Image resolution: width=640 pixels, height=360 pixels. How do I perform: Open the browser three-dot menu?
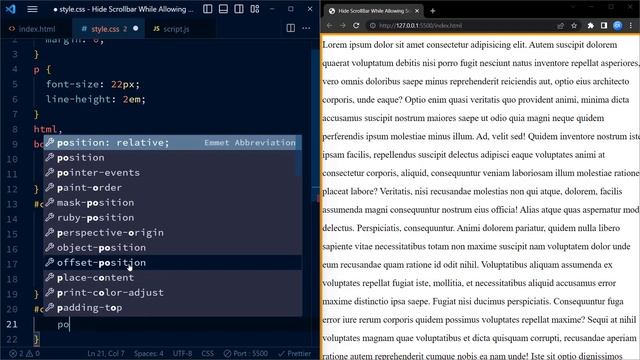click(631, 26)
